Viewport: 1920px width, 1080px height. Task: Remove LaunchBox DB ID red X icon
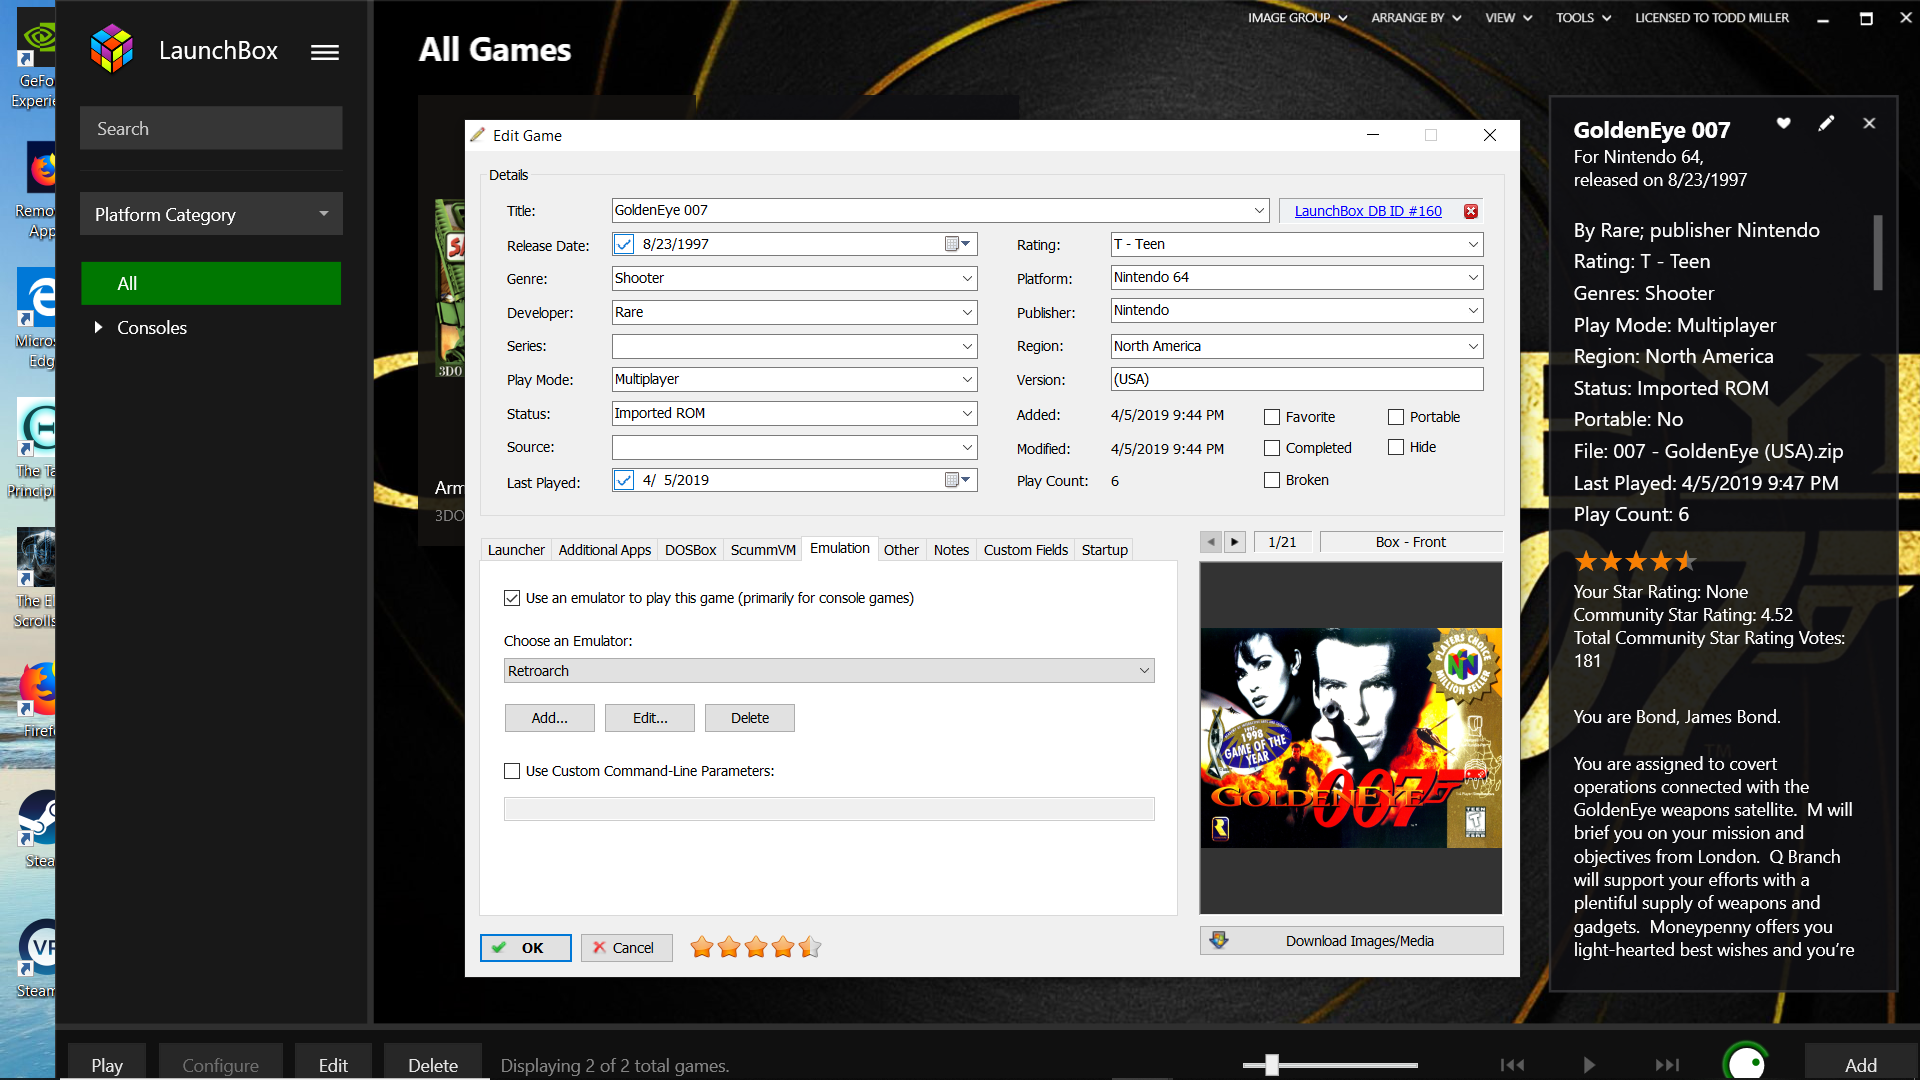point(1471,211)
